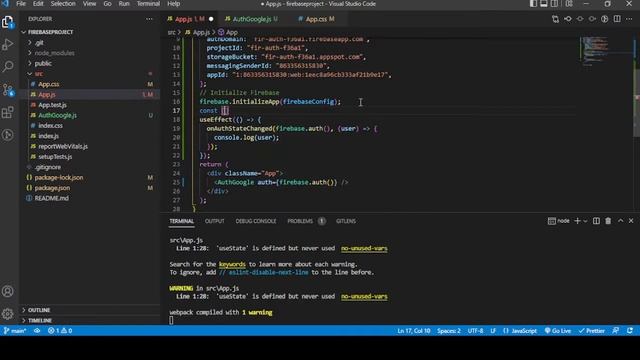This screenshot has width=640, height=360.
Task: Open the Extensions view
Action: coord(7,112)
